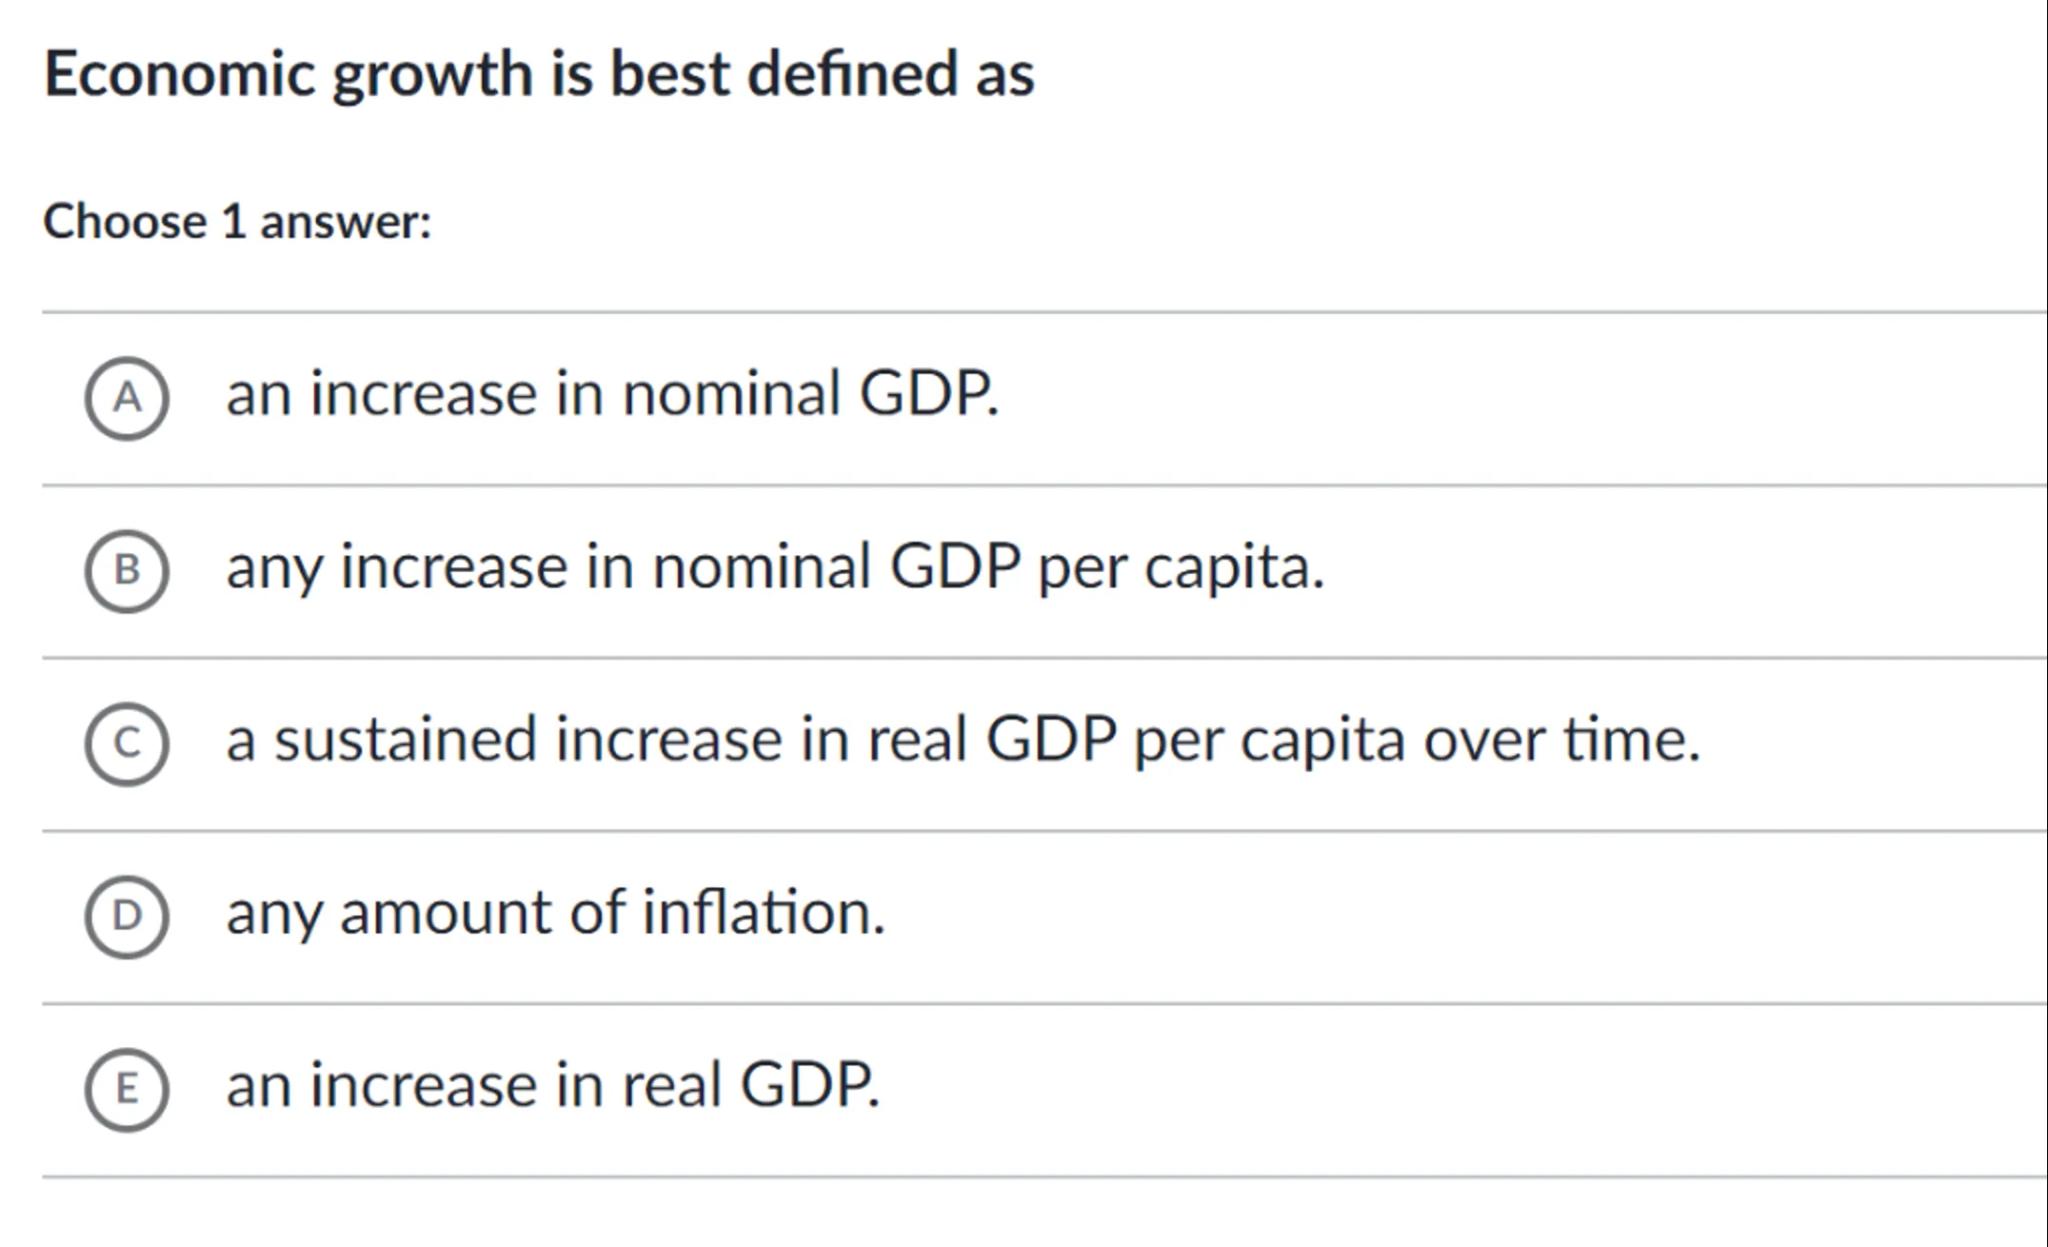Choose answer 'any increase in nominal GDP per capita.'
The image size is (2048, 1247).
(775, 567)
